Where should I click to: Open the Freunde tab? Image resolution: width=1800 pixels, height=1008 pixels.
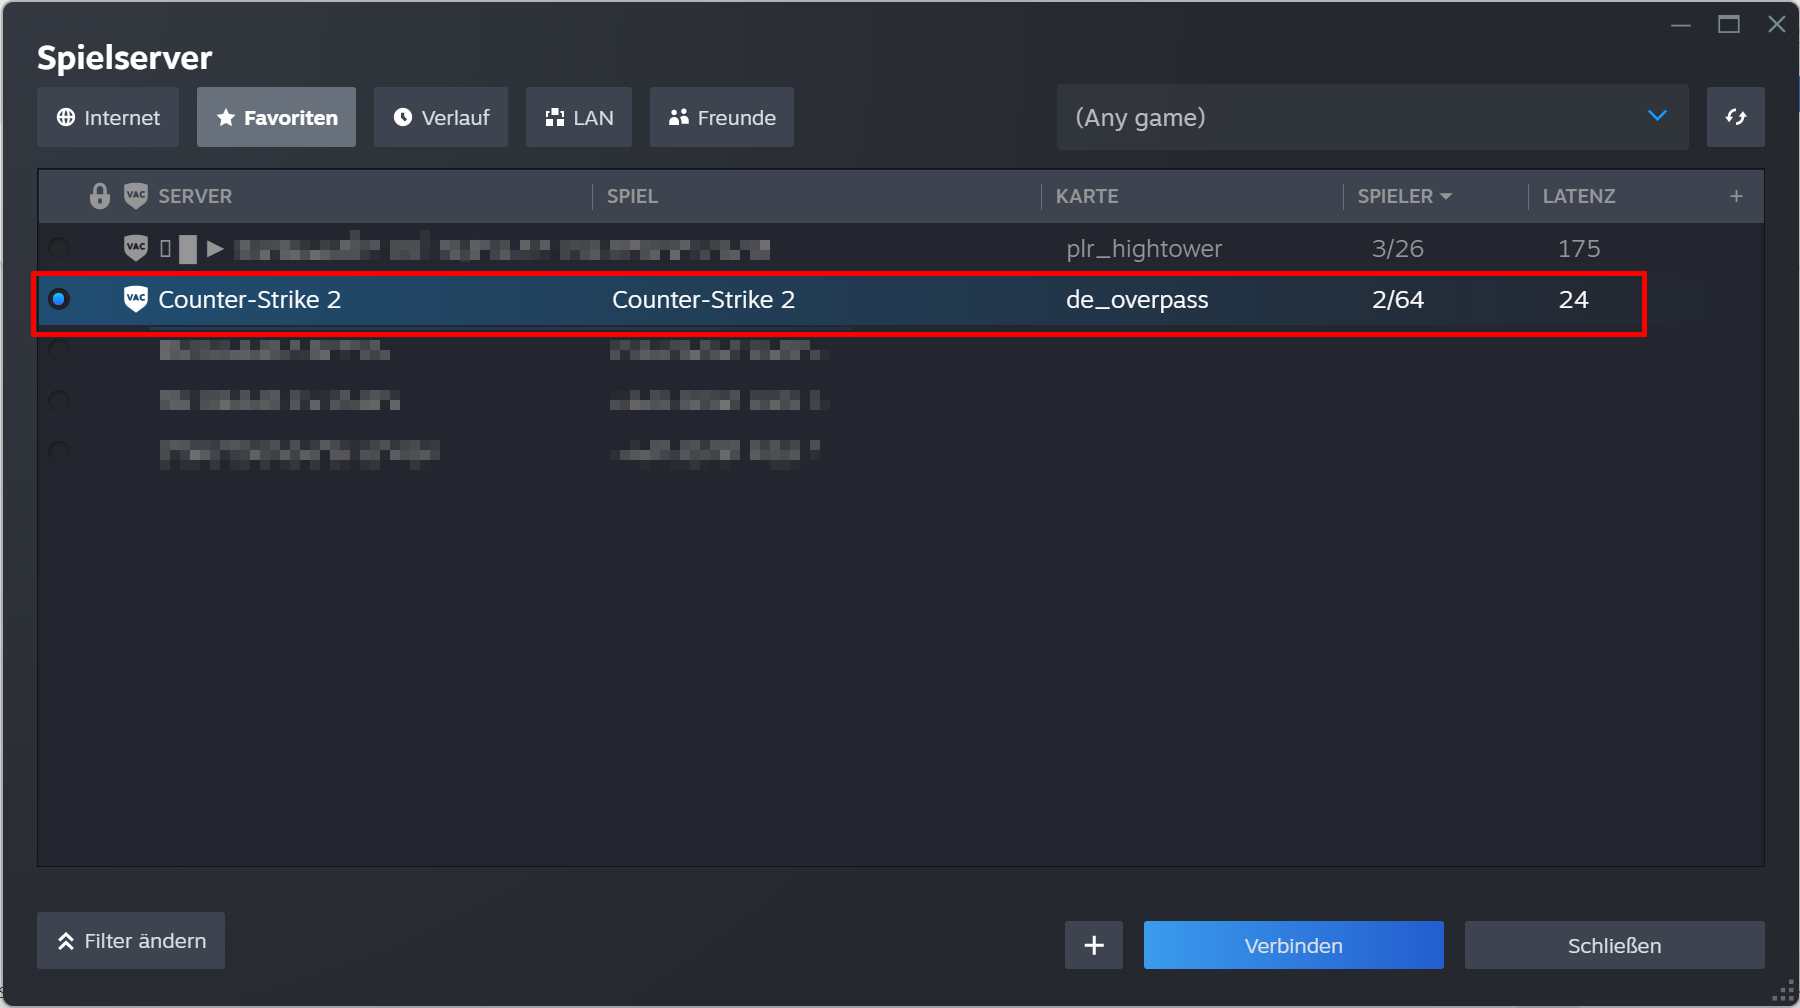click(721, 117)
